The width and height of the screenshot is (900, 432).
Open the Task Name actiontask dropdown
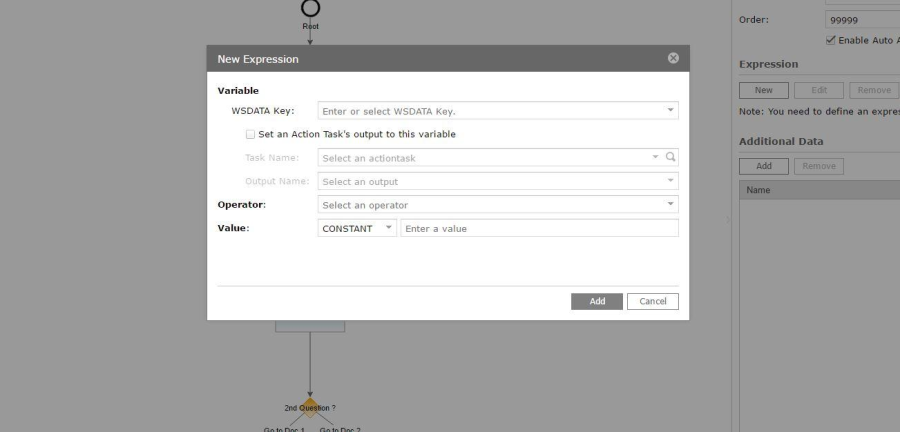[x=490, y=157]
